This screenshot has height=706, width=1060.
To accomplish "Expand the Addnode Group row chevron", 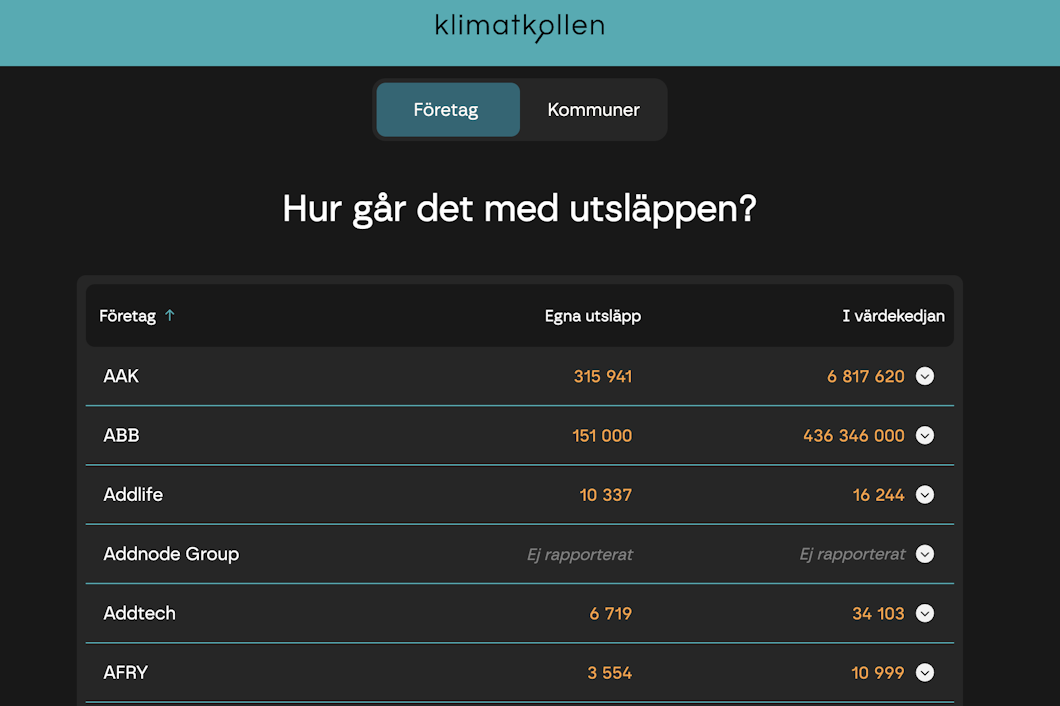I will pos(925,554).
